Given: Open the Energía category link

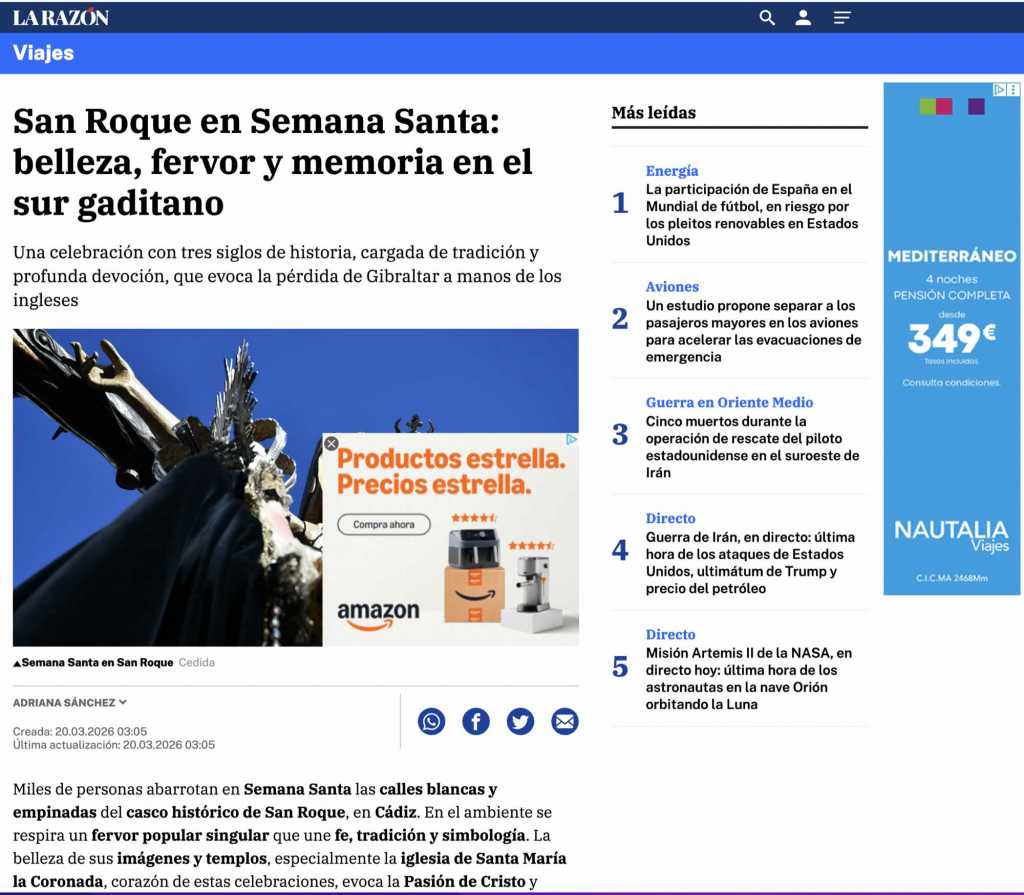Looking at the screenshot, I should [672, 171].
